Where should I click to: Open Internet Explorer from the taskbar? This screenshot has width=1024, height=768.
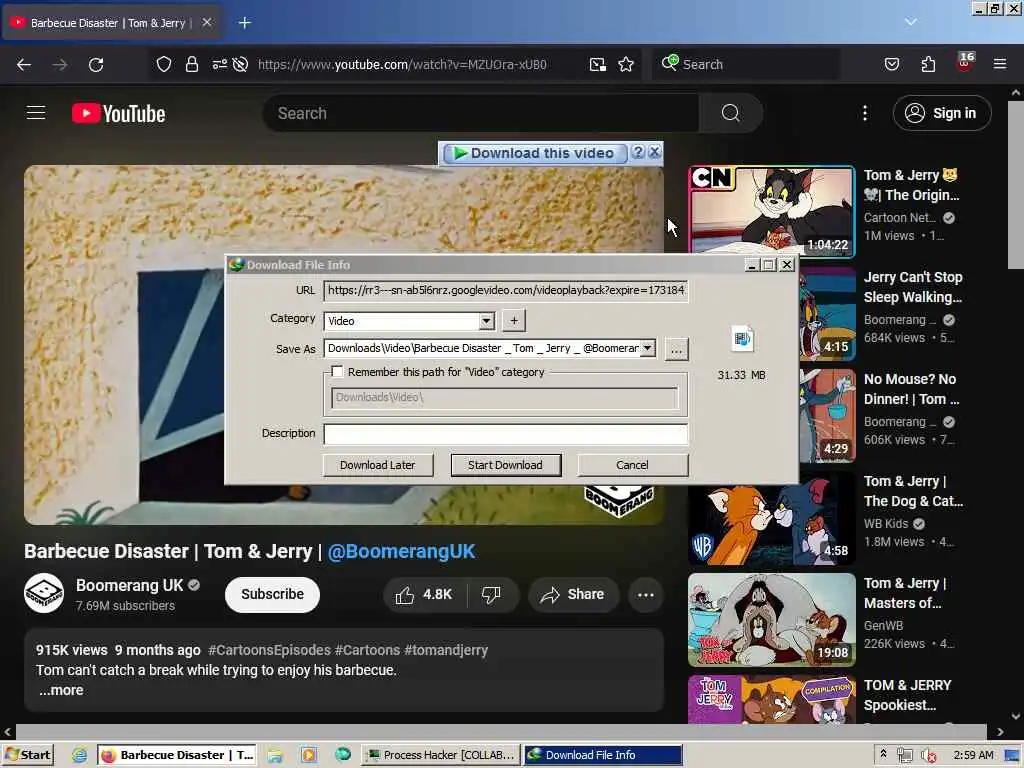point(79,755)
